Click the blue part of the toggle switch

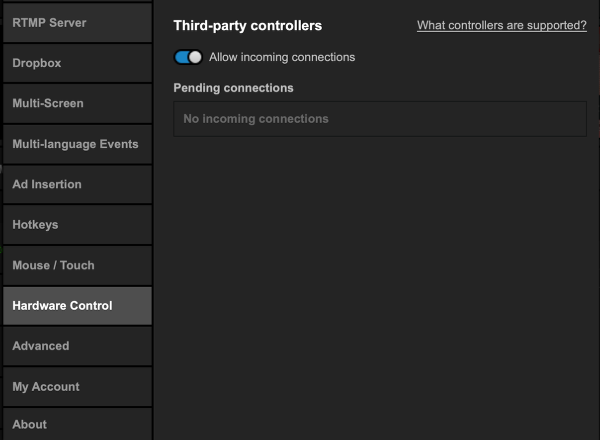pyautogui.click(x=181, y=57)
